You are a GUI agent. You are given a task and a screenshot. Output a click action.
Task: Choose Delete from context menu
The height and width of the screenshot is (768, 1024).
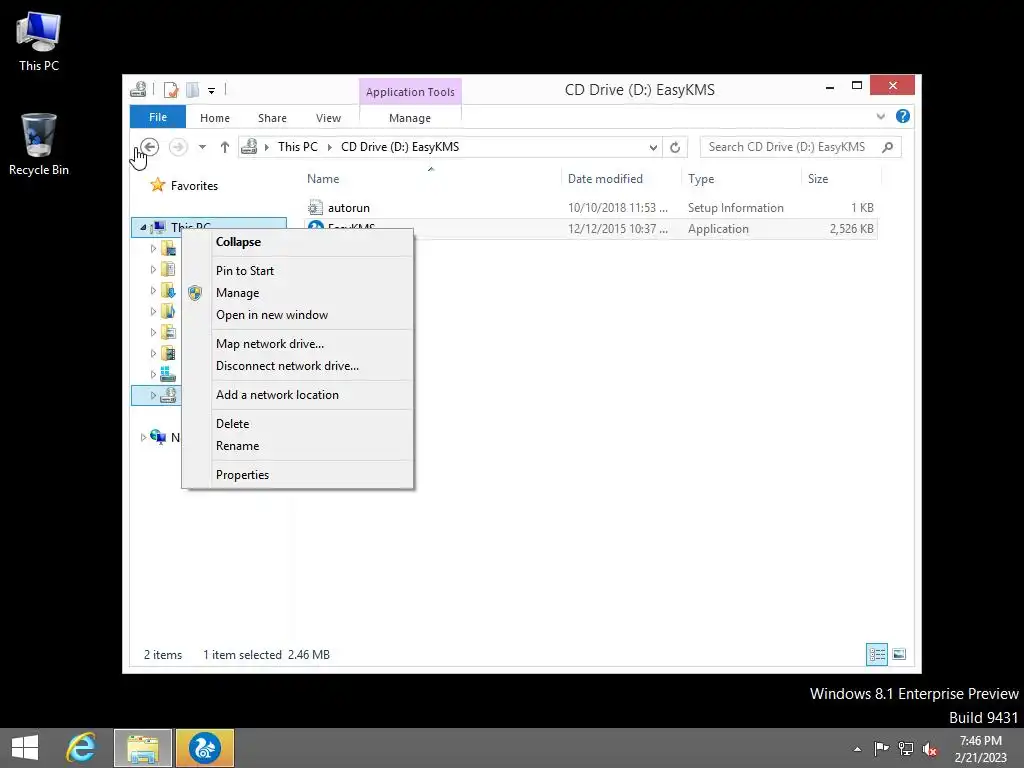pos(297,423)
